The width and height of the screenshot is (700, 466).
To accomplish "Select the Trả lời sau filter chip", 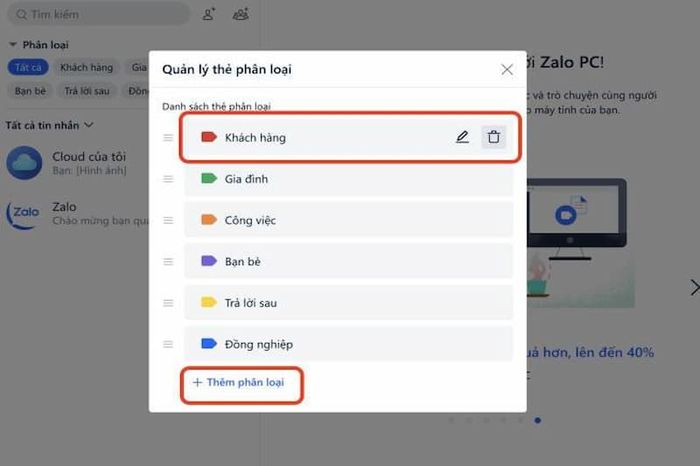I will (x=87, y=91).
